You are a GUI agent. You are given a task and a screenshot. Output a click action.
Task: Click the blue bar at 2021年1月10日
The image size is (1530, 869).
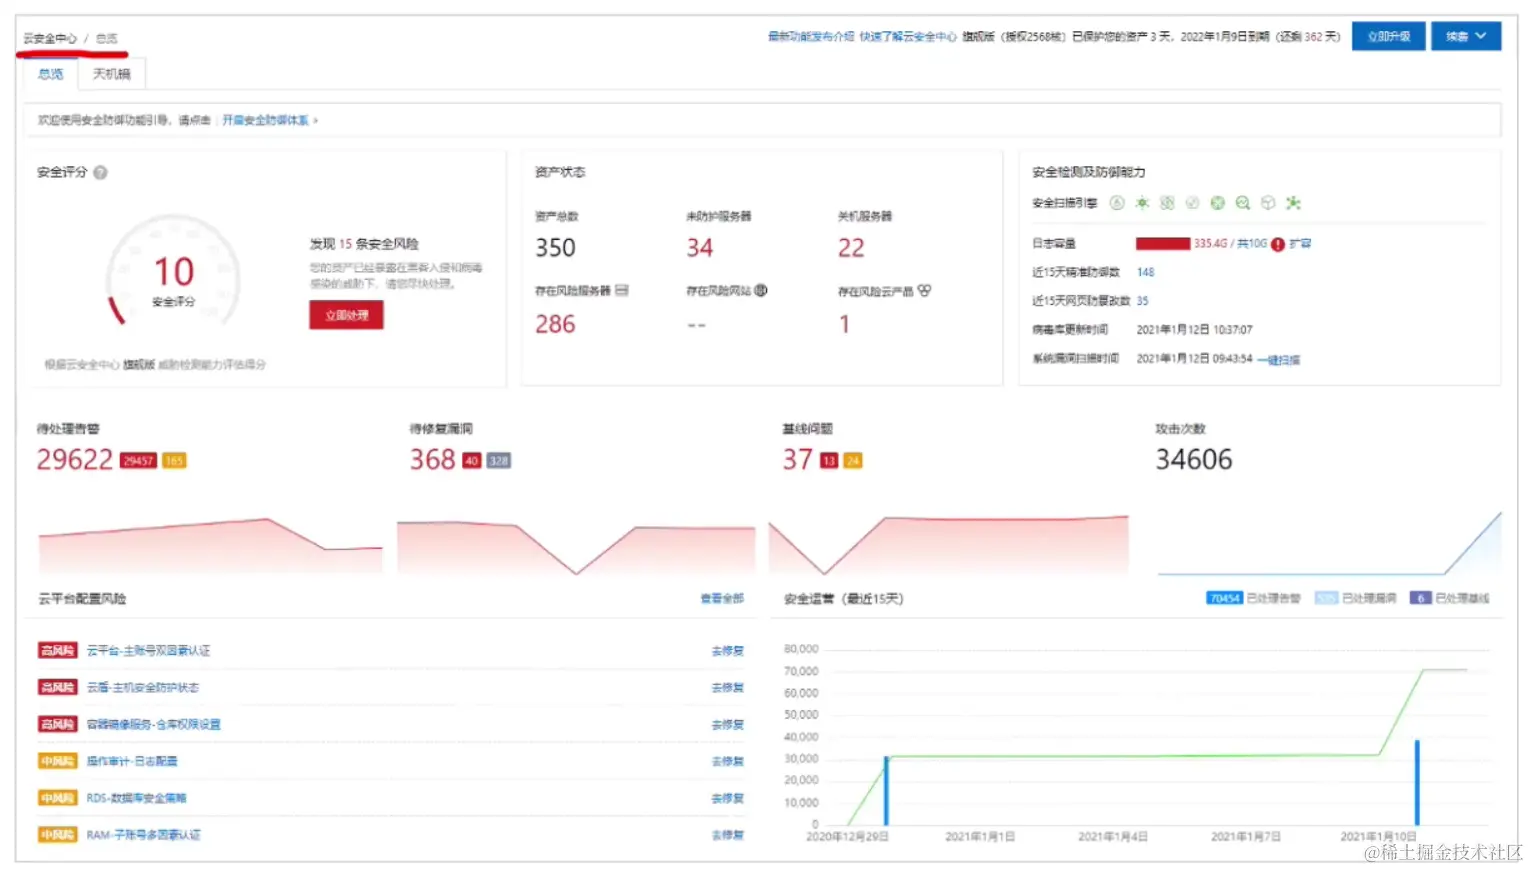tap(1417, 783)
